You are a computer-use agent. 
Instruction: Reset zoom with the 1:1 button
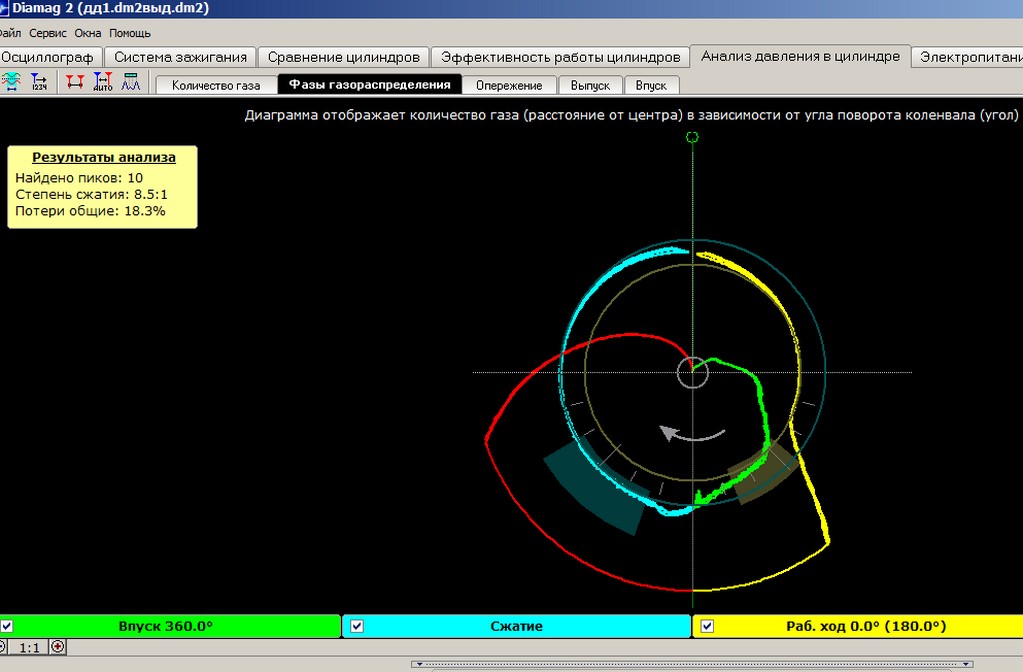tap(29, 647)
